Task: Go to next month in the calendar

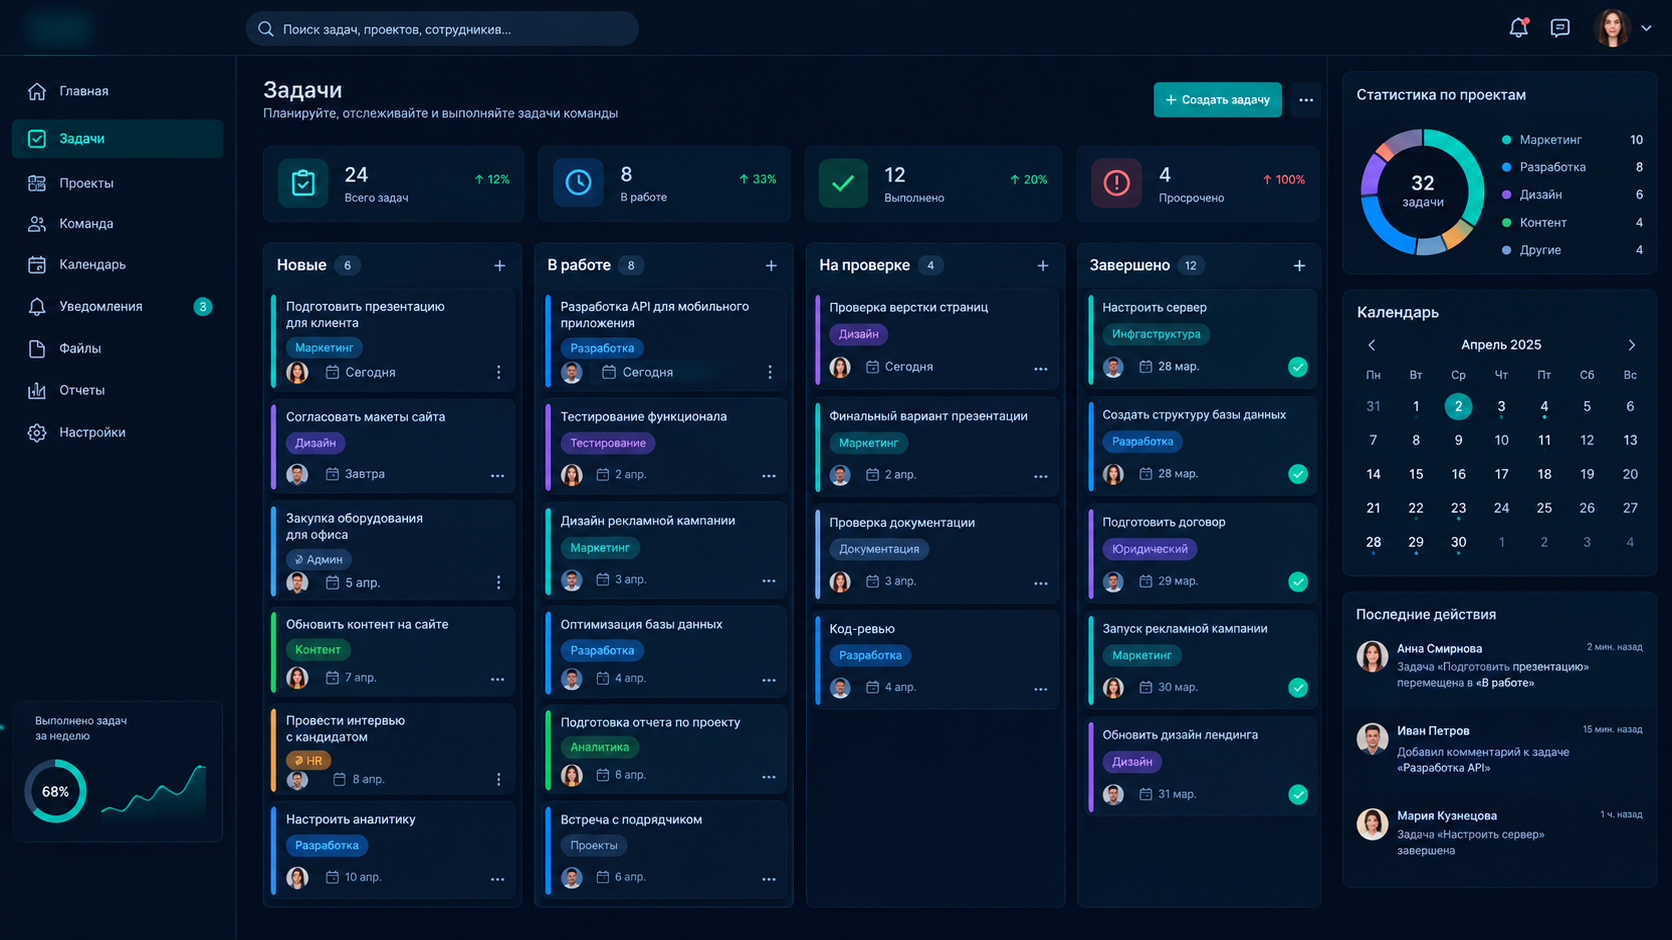Action: [x=1631, y=345]
